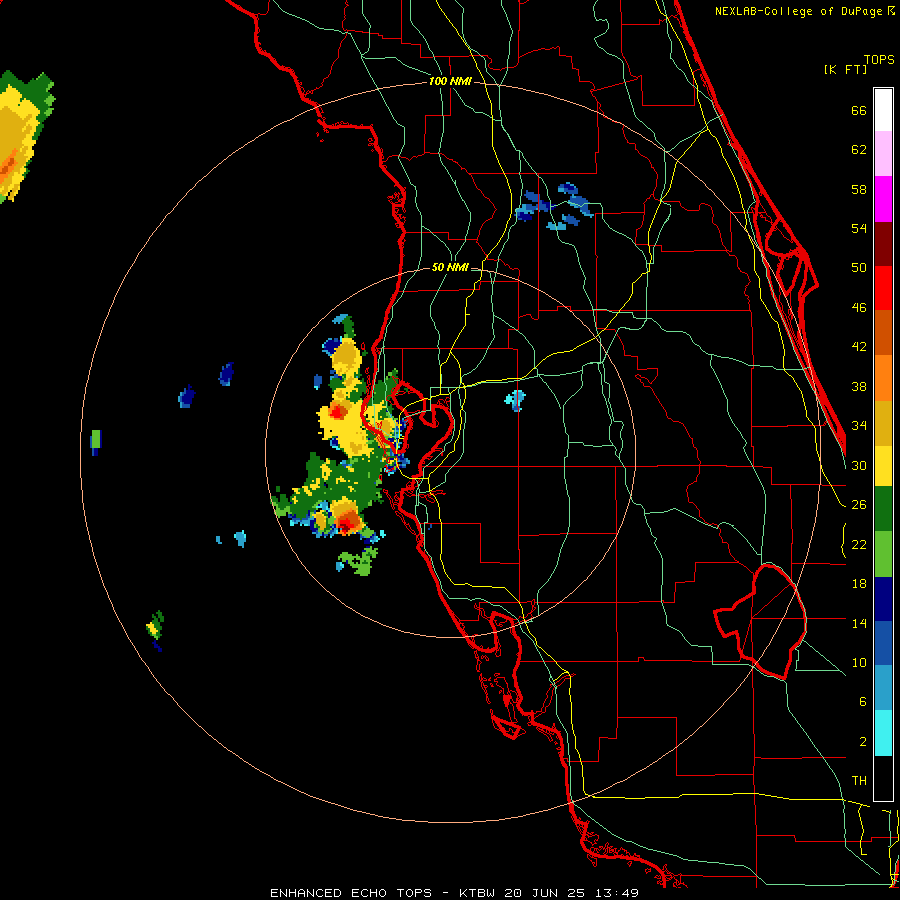Click the 42 legend value

click(859, 347)
